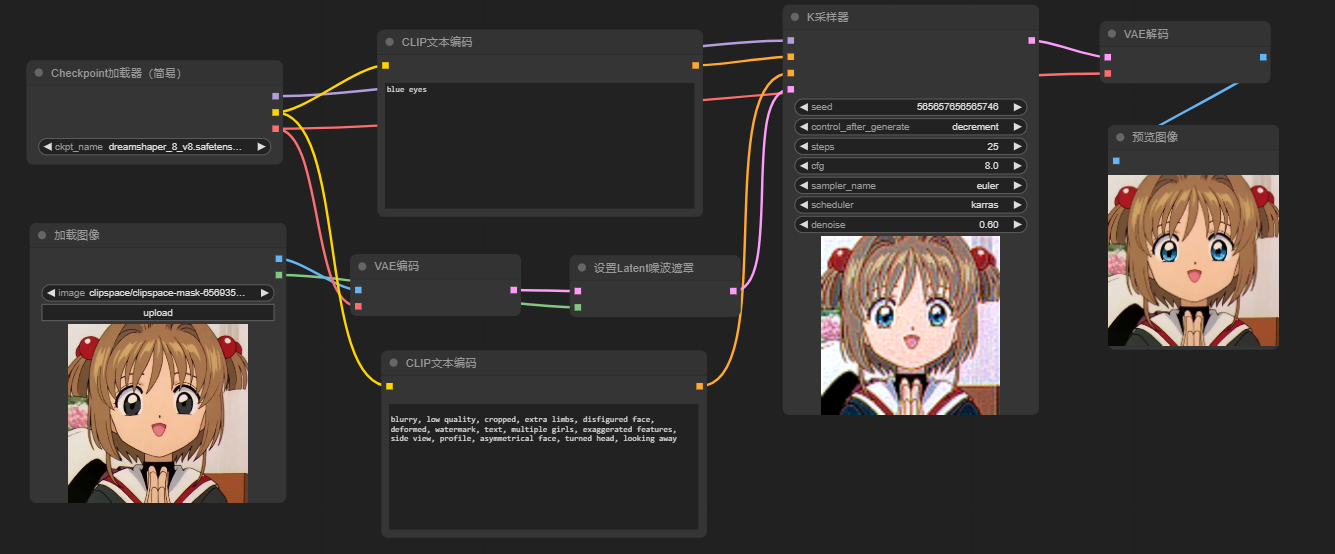Collapse the Checkpoint加载器 node via its title dot

click(39, 73)
